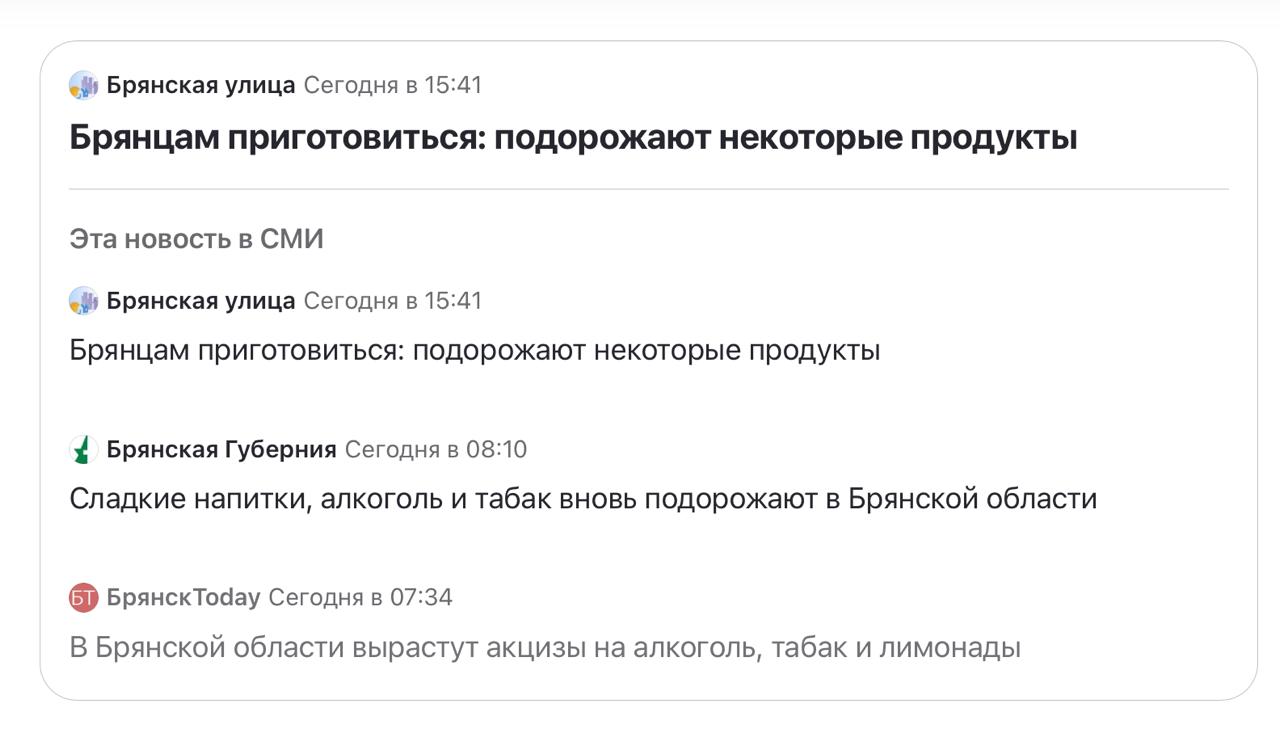Open the "Сладкие напитки, алкоголь и табак" article
Screen dimensions: 1280x742
click(582, 499)
